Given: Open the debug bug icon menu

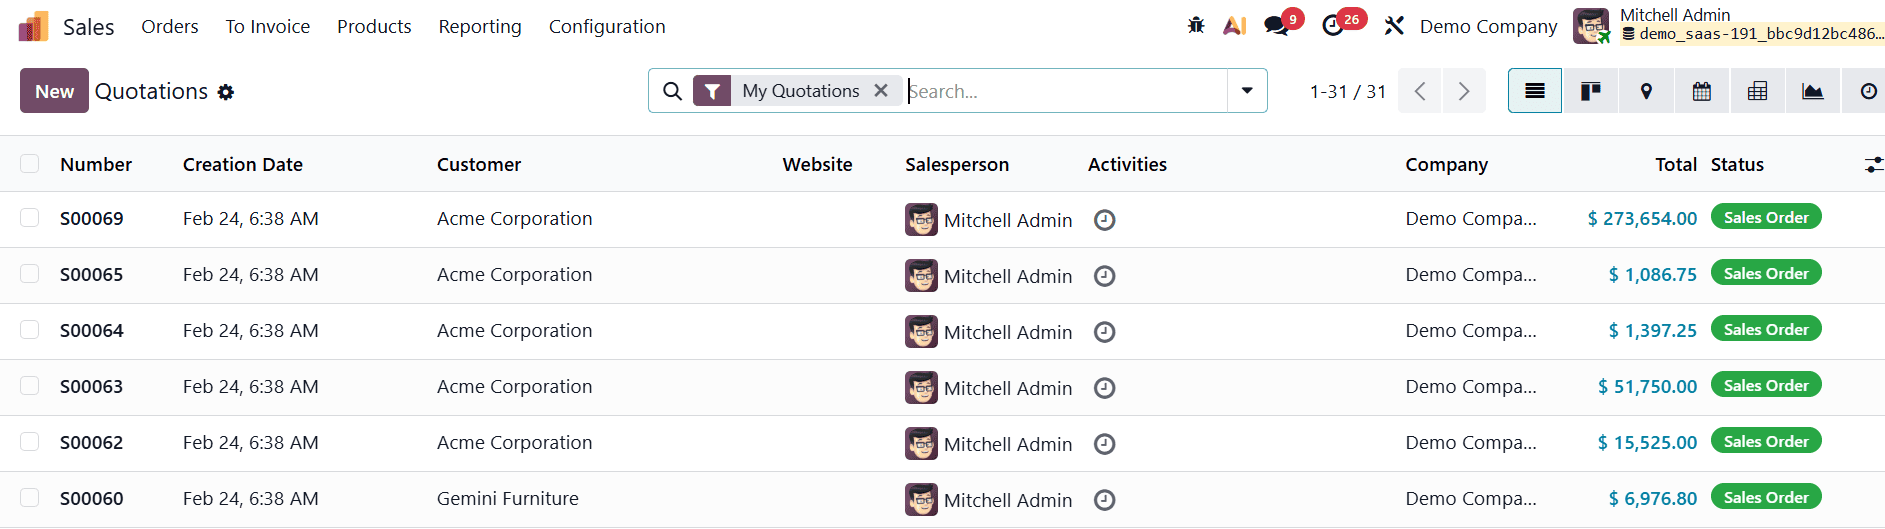Looking at the screenshot, I should [1196, 26].
